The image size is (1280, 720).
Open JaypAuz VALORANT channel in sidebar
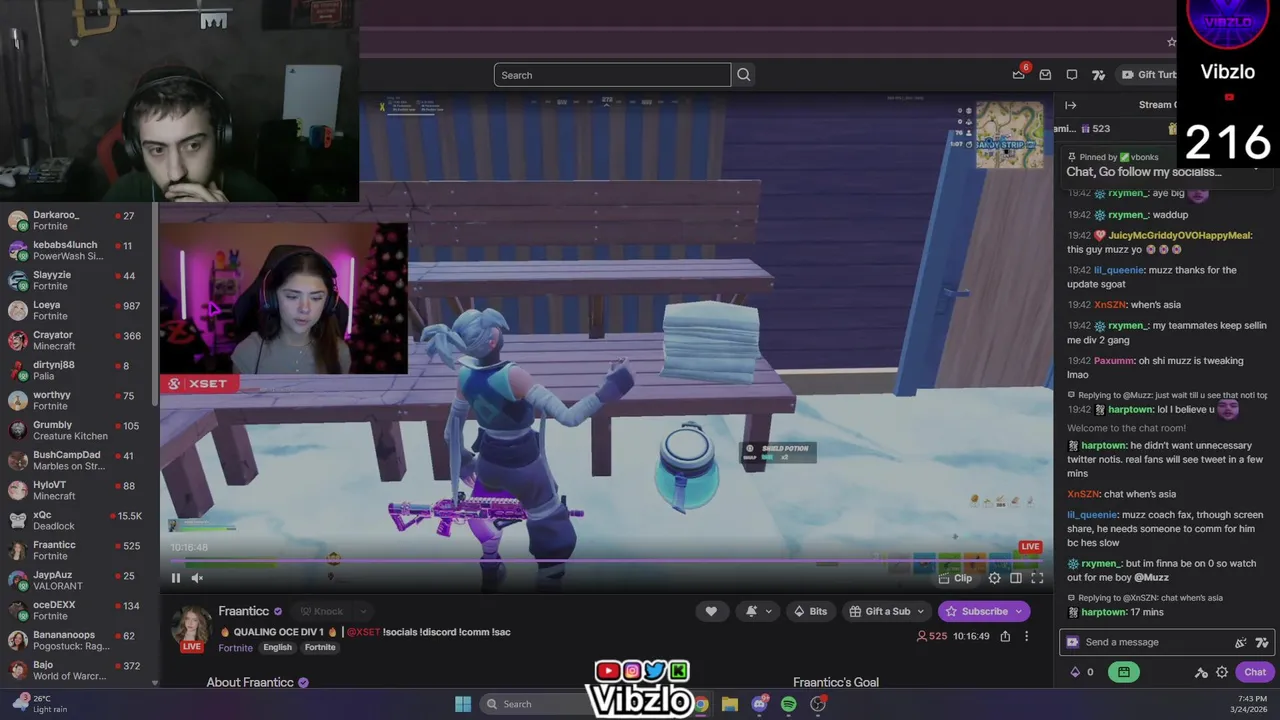tap(76, 580)
